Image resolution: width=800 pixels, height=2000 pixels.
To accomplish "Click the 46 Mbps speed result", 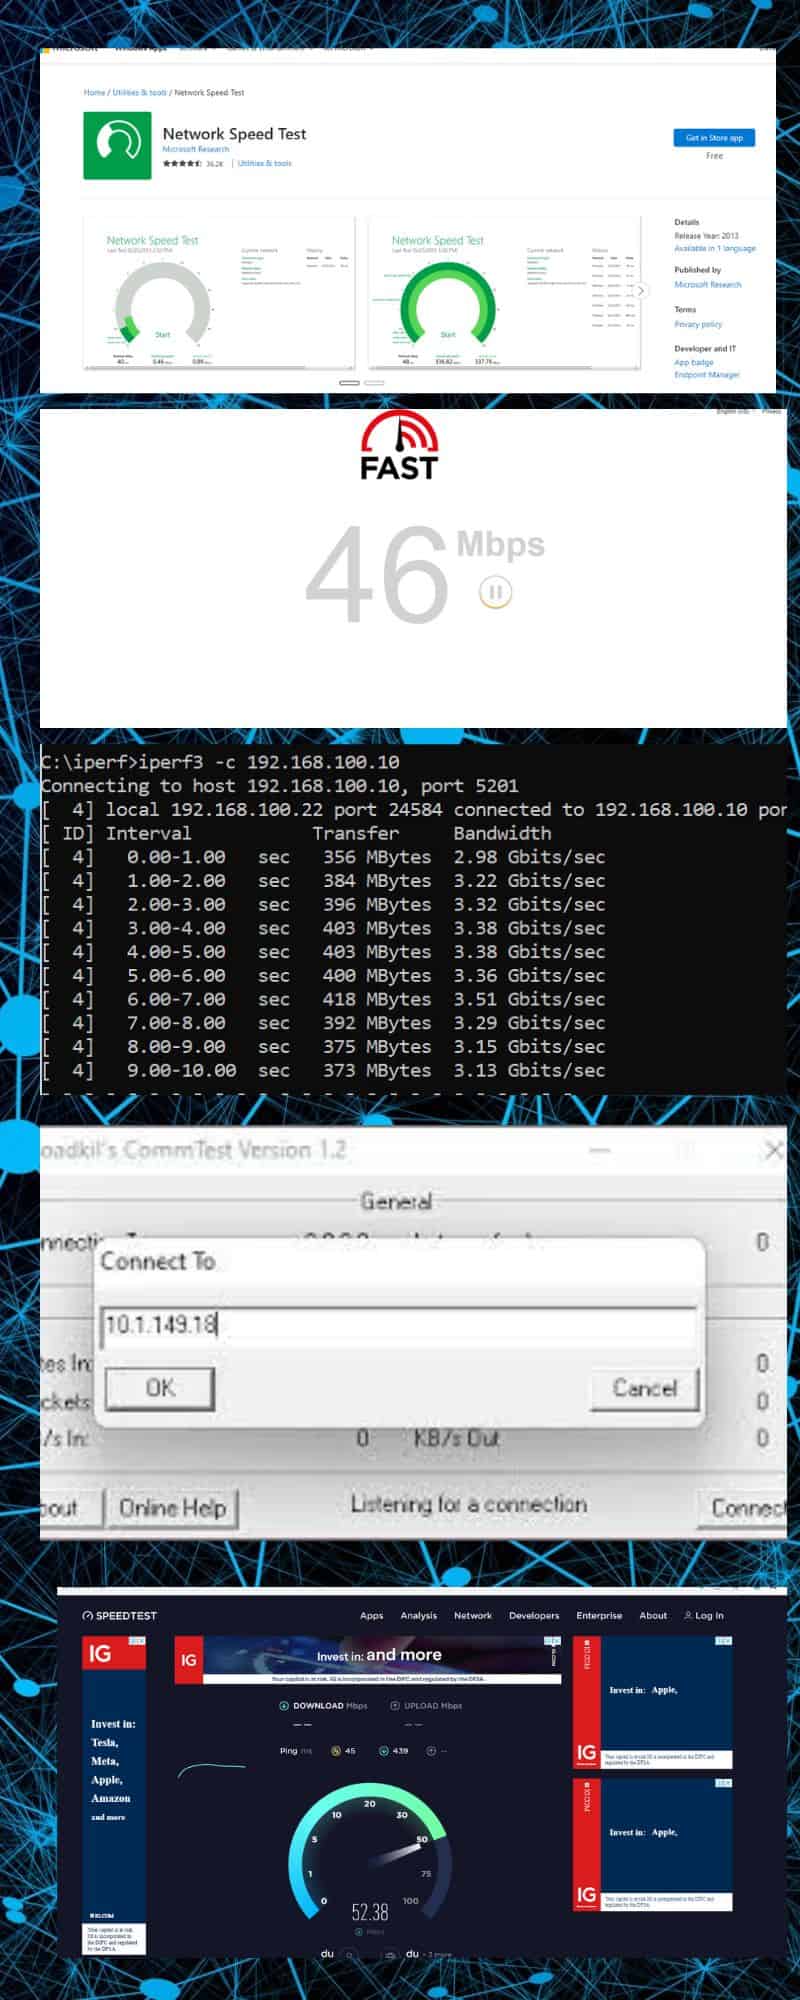I will [425, 574].
